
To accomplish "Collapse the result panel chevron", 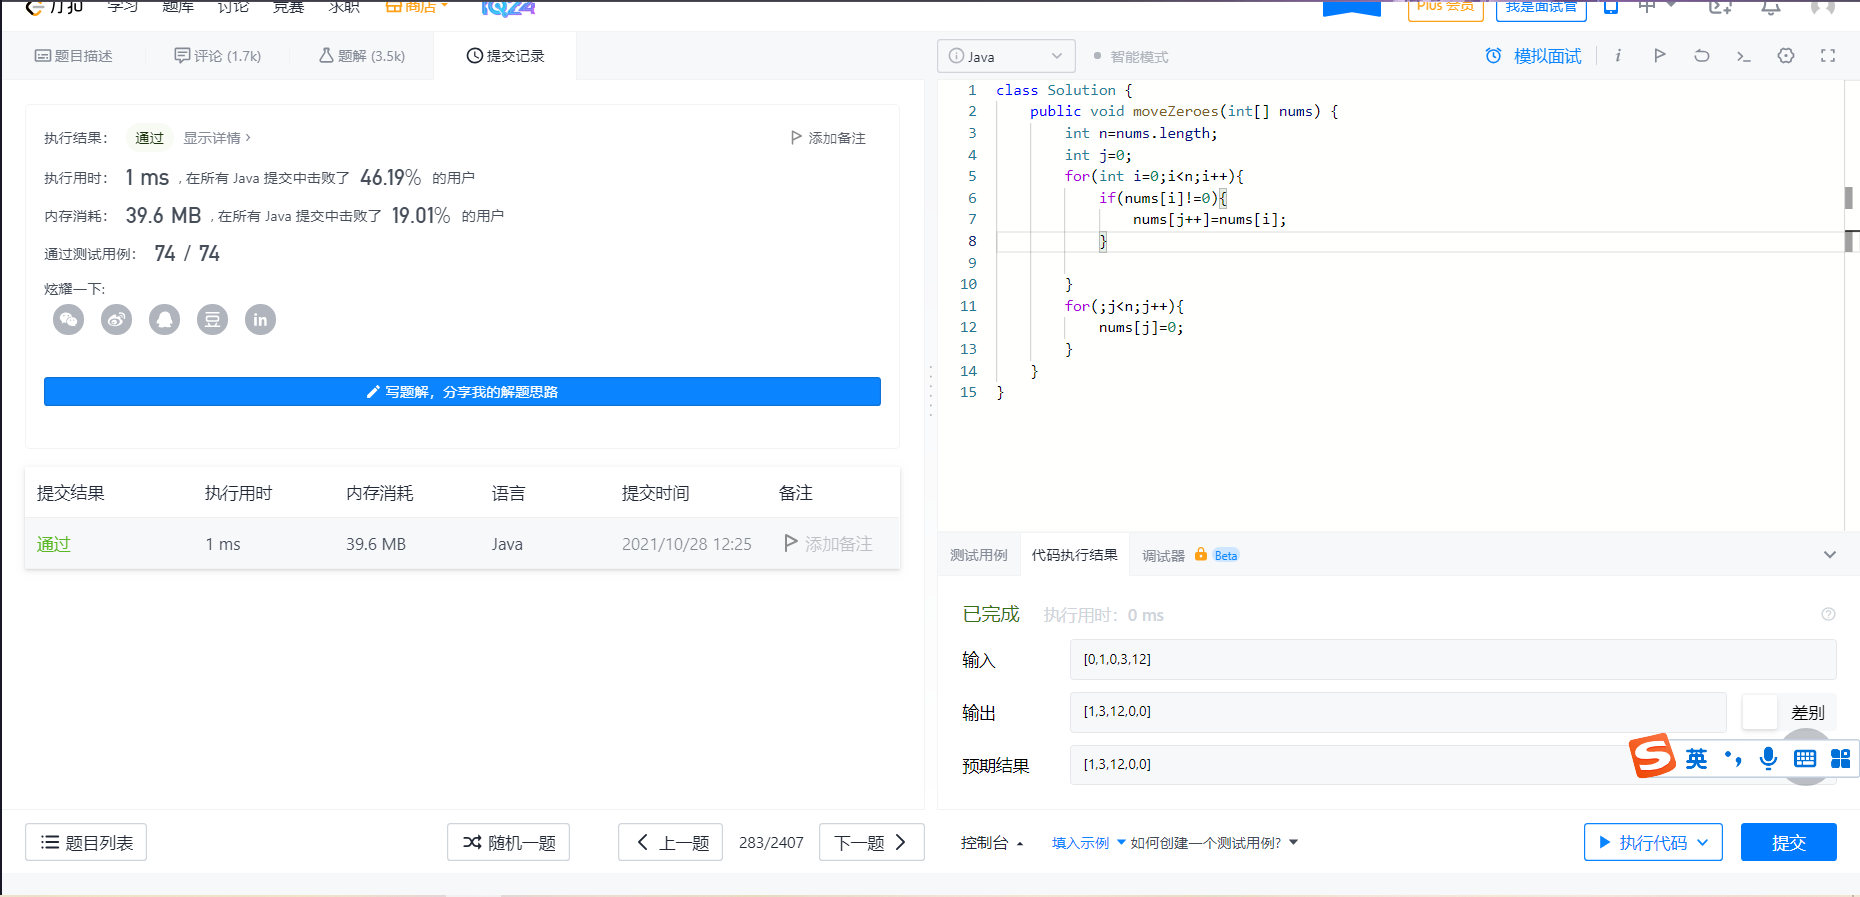I will [x=1829, y=555].
